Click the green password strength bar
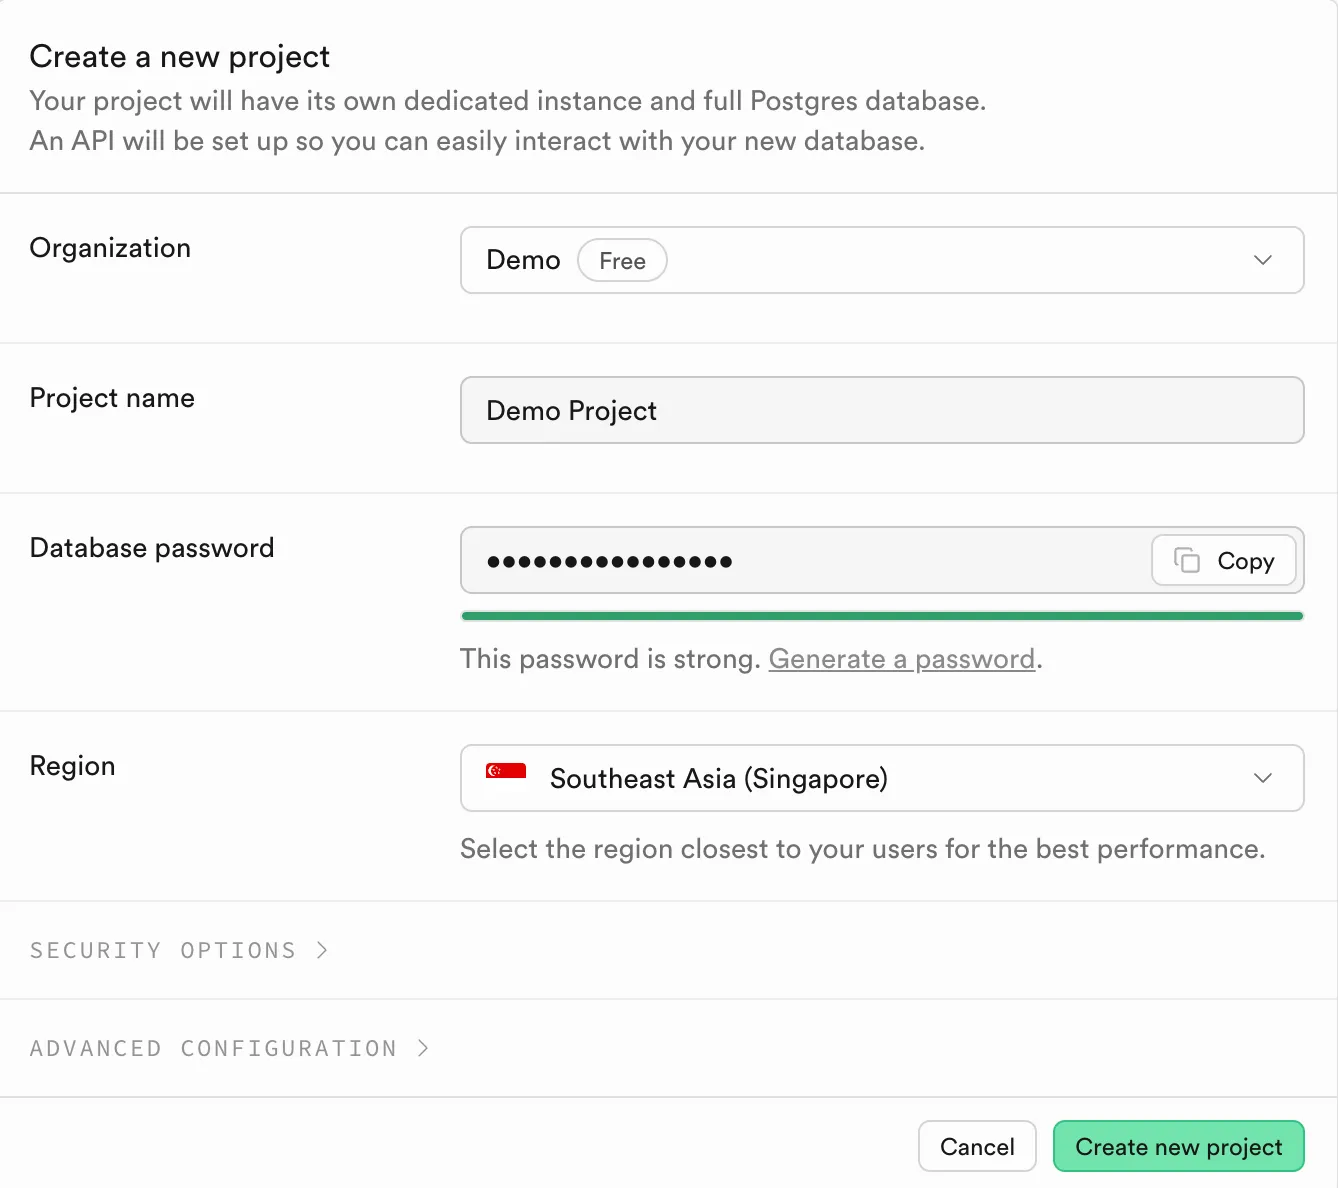The width and height of the screenshot is (1338, 1188). tap(882, 616)
